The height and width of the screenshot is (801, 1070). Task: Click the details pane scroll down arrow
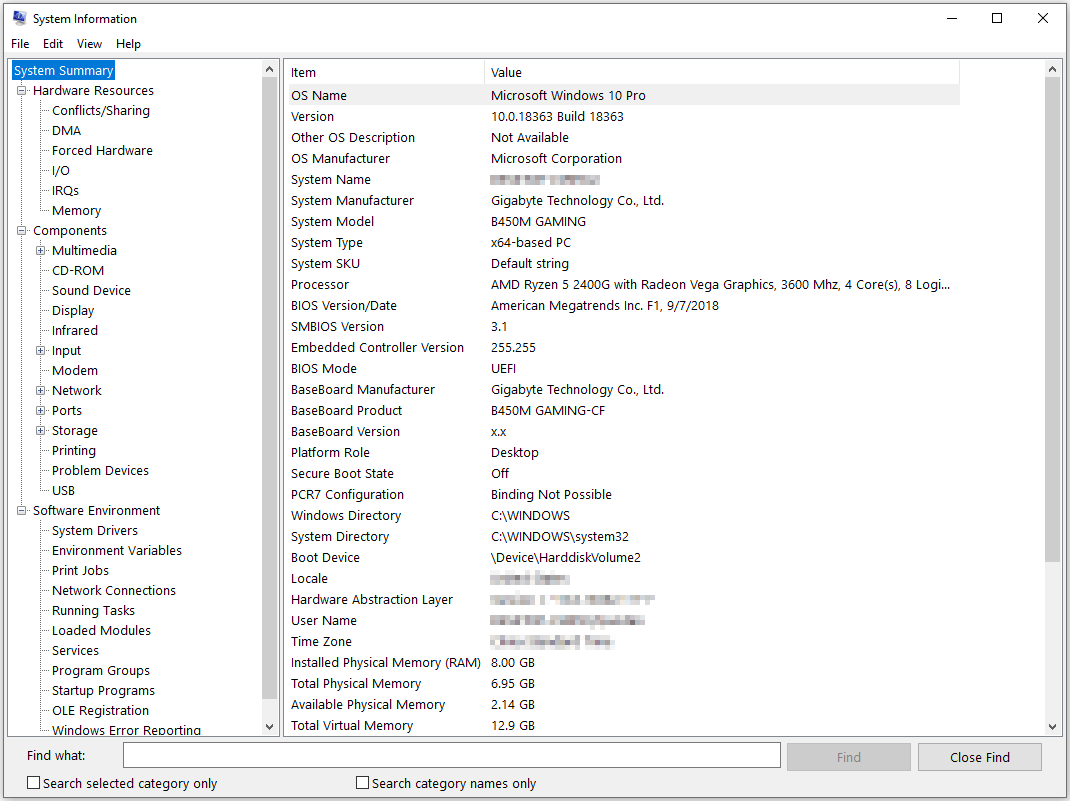(x=1052, y=727)
